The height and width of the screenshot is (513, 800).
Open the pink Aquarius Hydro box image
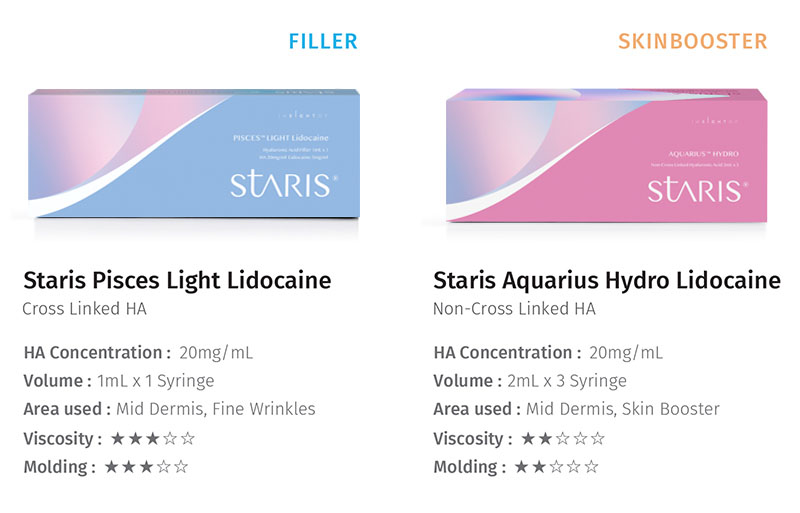[607, 155]
